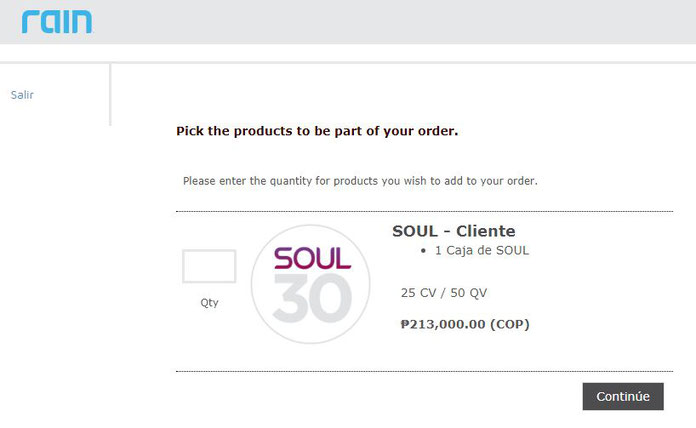Click the 'Pick the products' heading
Image resolution: width=696 pixels, height=428 pixels.
[x=317, y=131]
